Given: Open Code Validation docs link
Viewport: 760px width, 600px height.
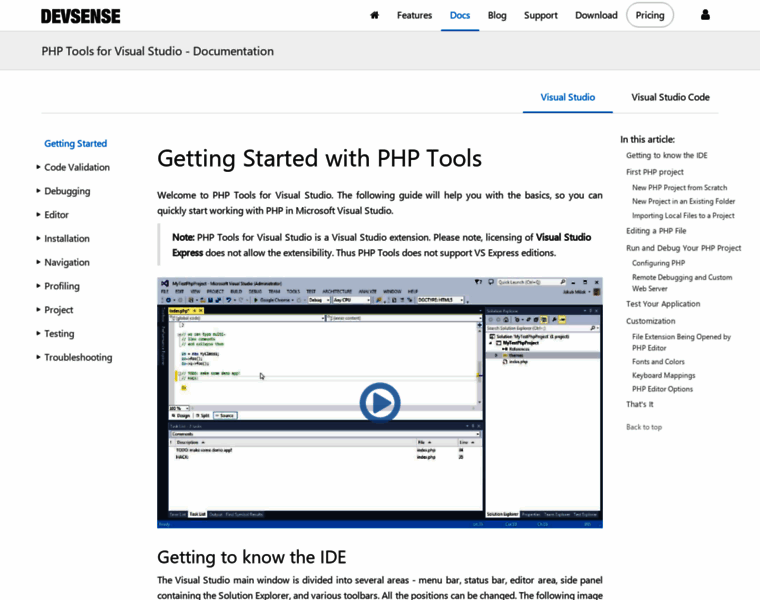Looking at the screenshot, I should point(77,167).
